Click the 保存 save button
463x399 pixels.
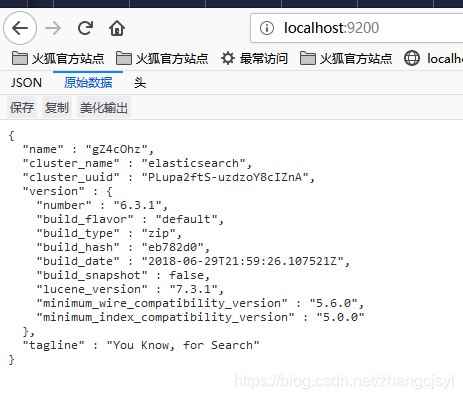[x=22, y=107]
